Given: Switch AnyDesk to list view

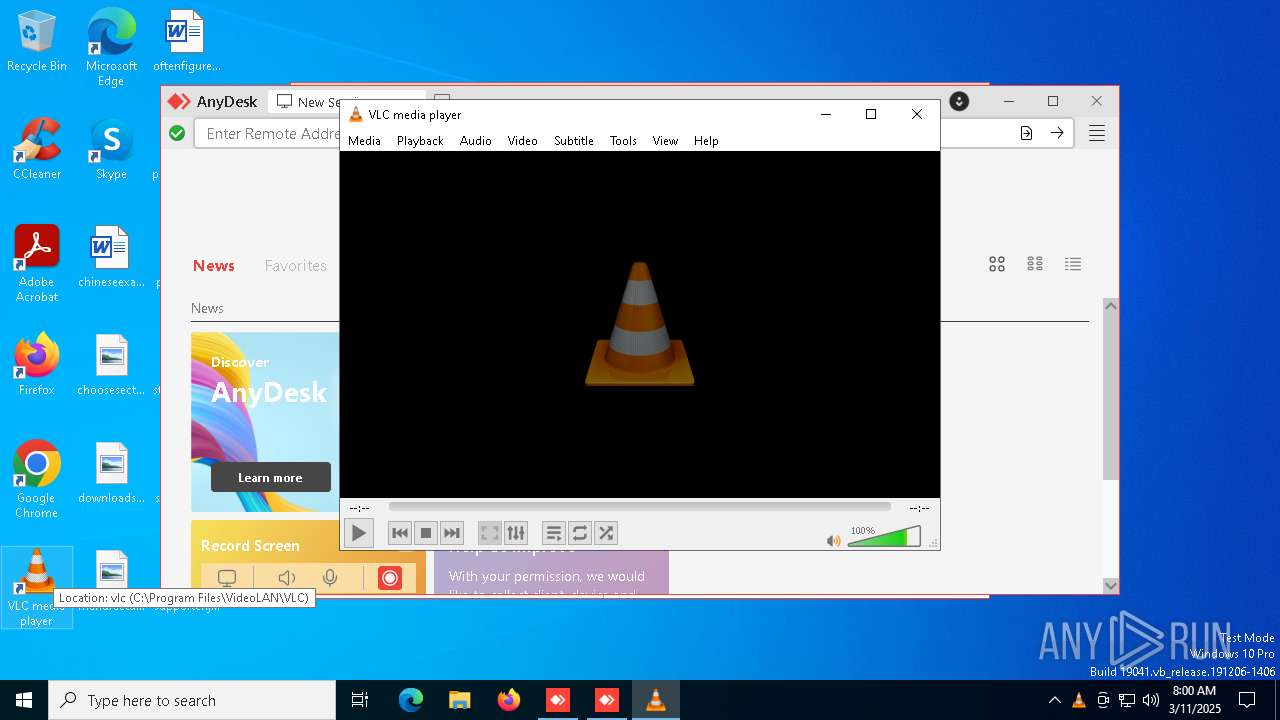Looking at the screenshot, I should point(1073,264).
